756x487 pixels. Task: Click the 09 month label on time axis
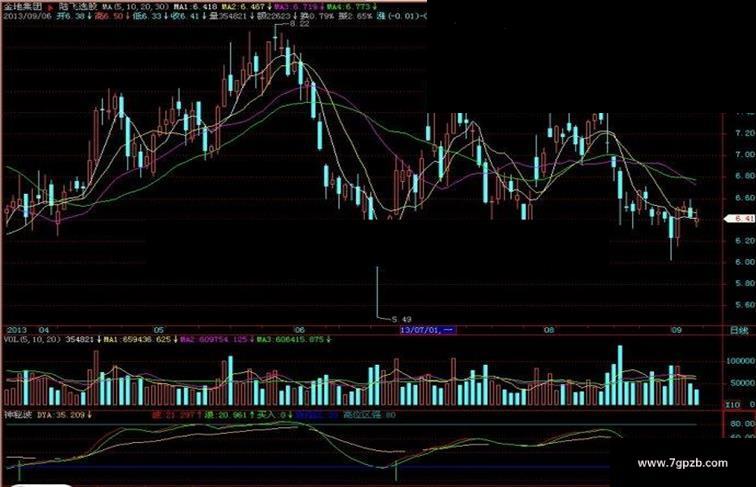677,330
